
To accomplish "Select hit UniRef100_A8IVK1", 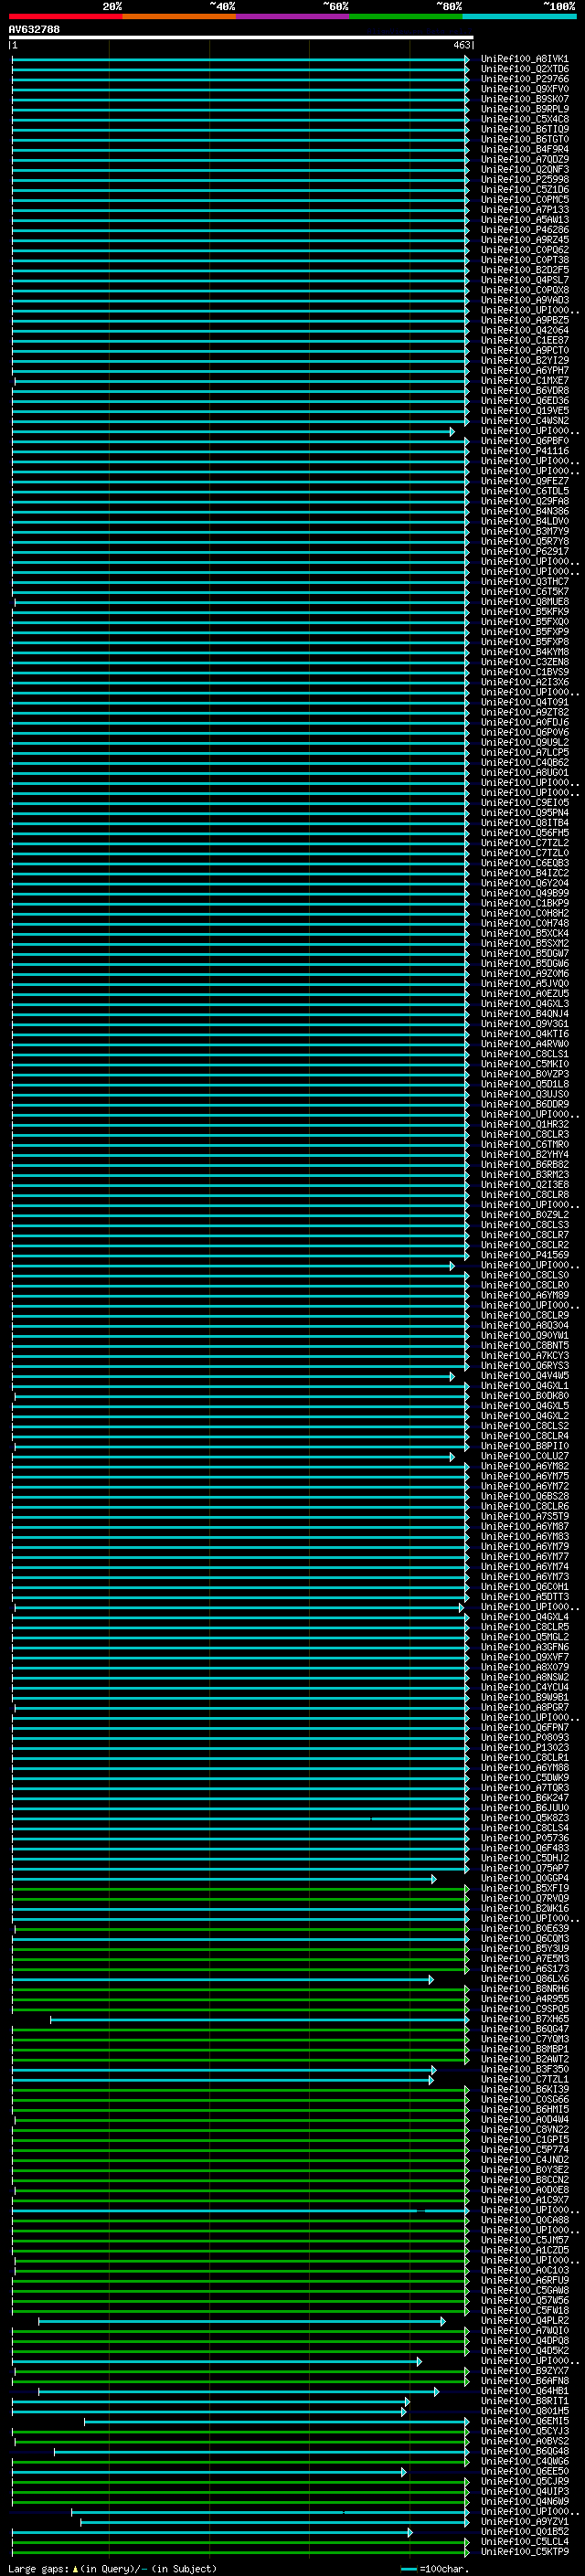I will [524, 59].
